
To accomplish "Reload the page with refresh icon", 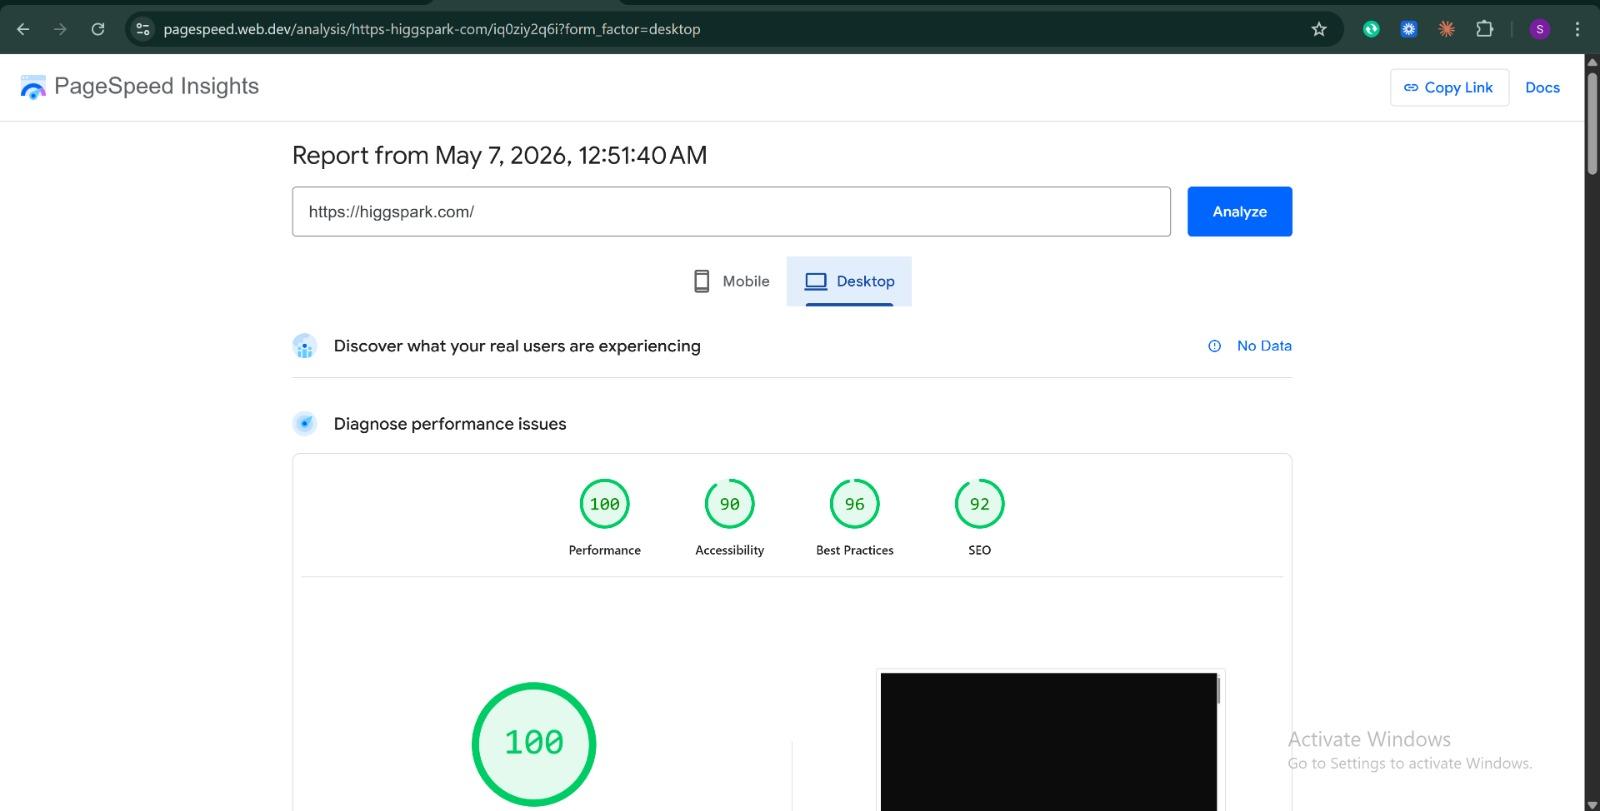I will [98, 29].
